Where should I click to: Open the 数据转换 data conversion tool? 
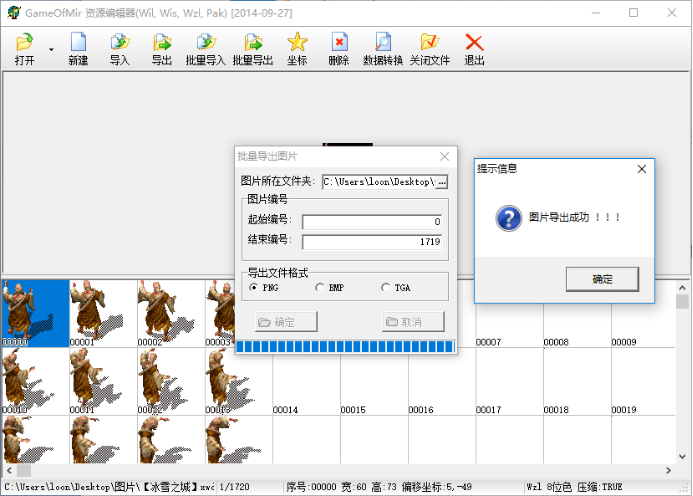383,49
